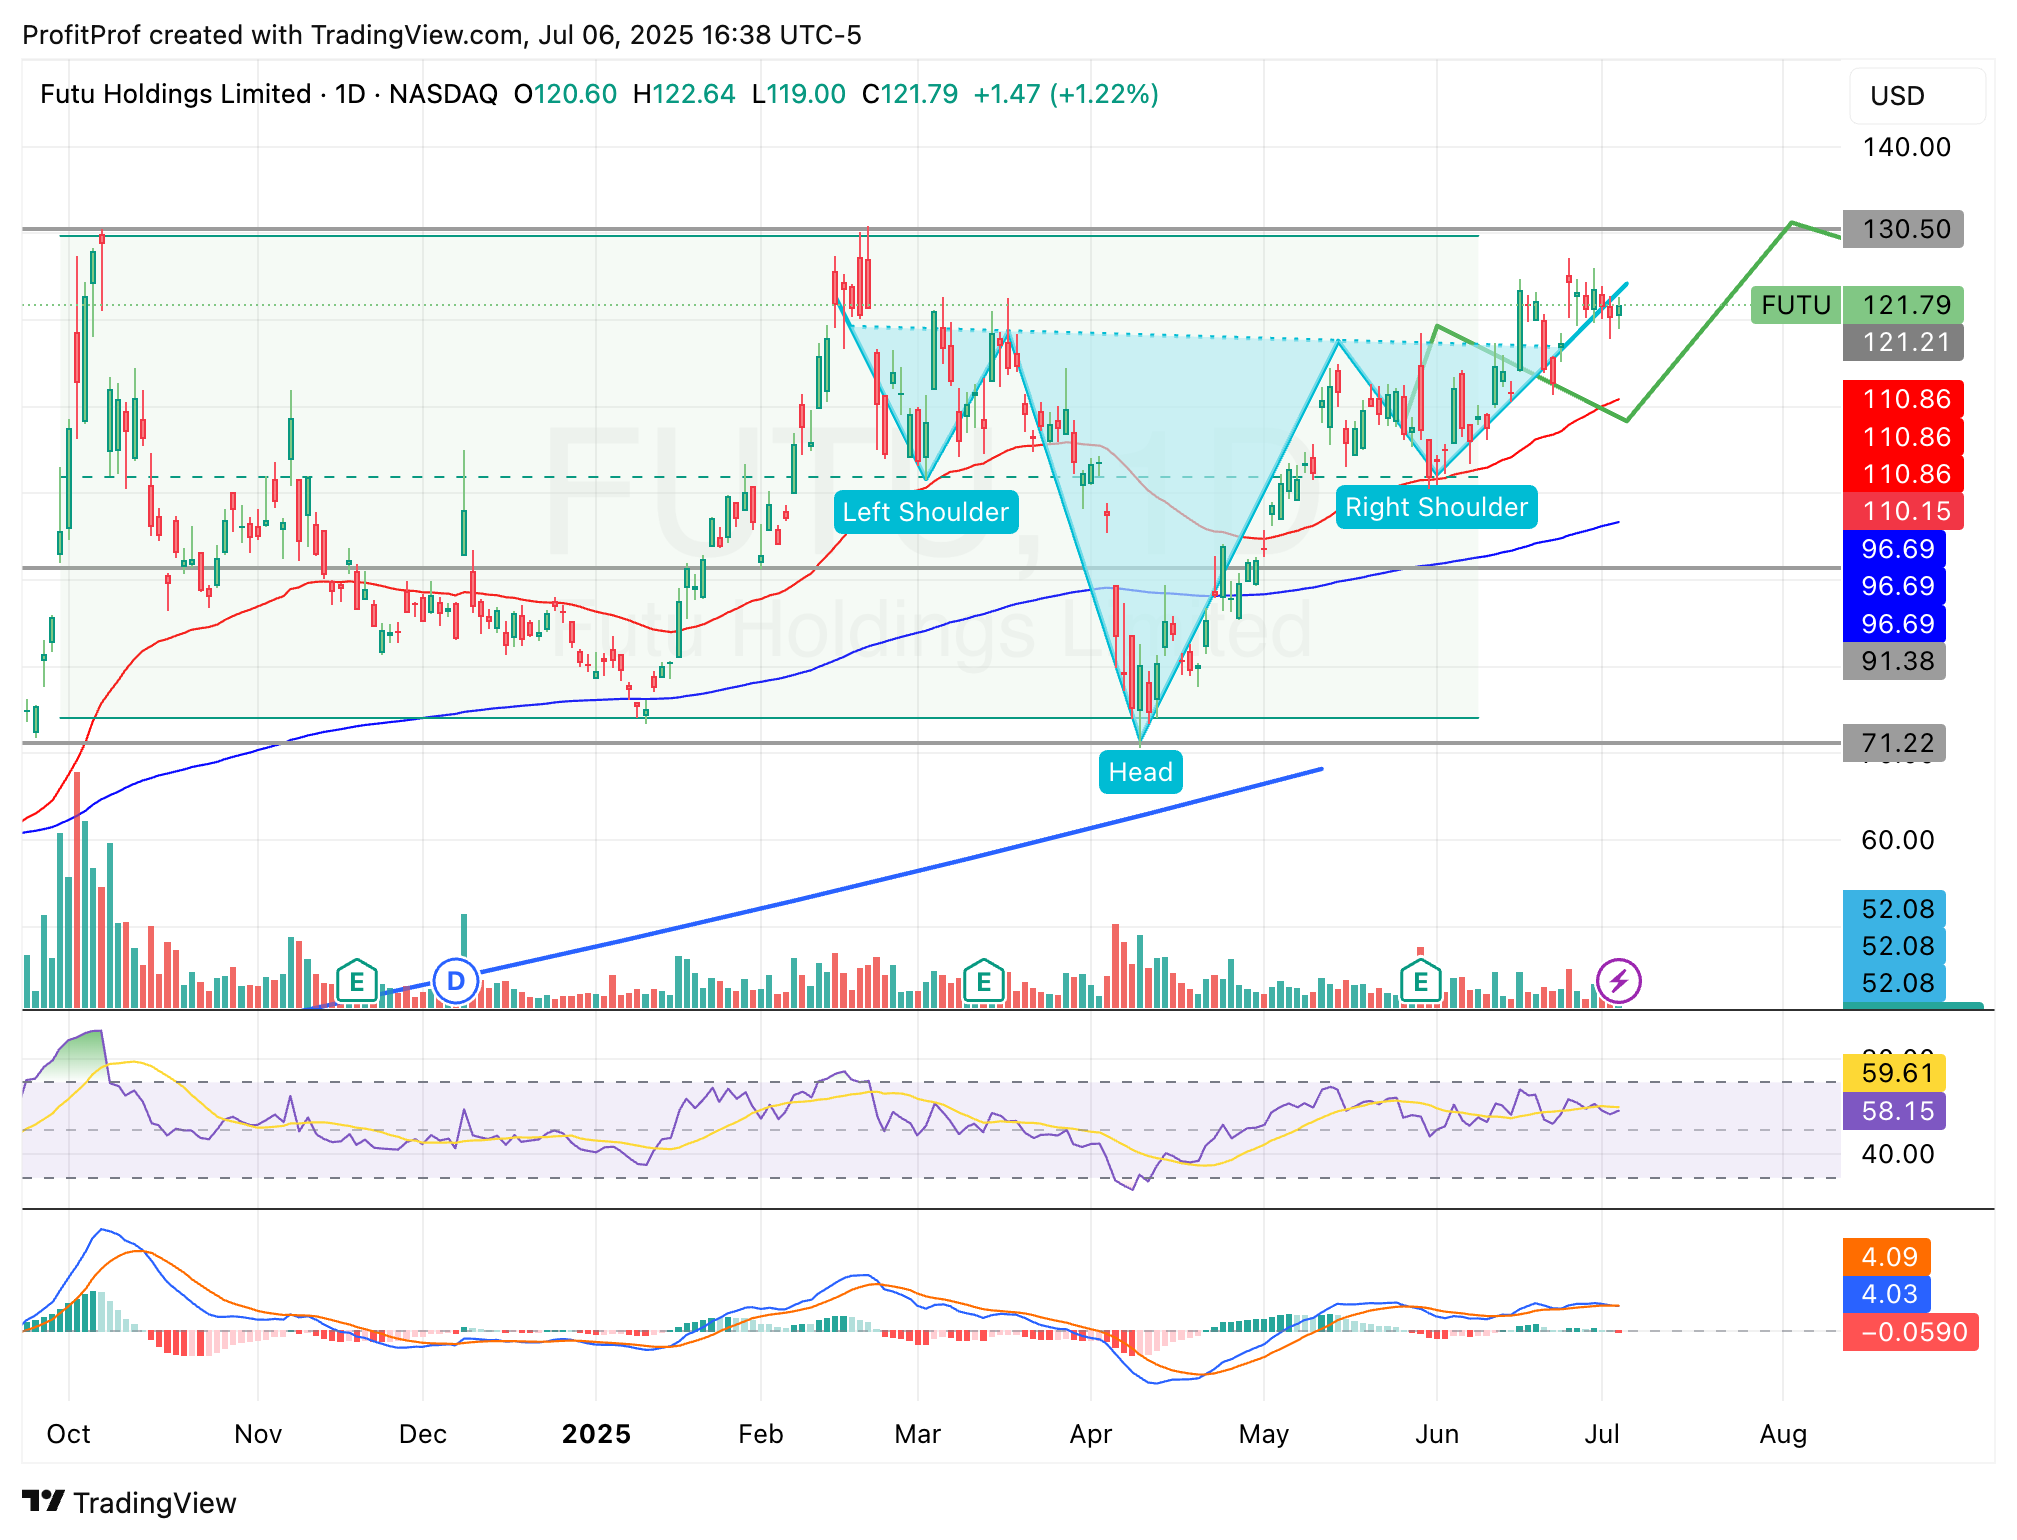Click the dividend D marker in December
The height and width of the screenshot is (1540, 2017).
tap(456, 981)
